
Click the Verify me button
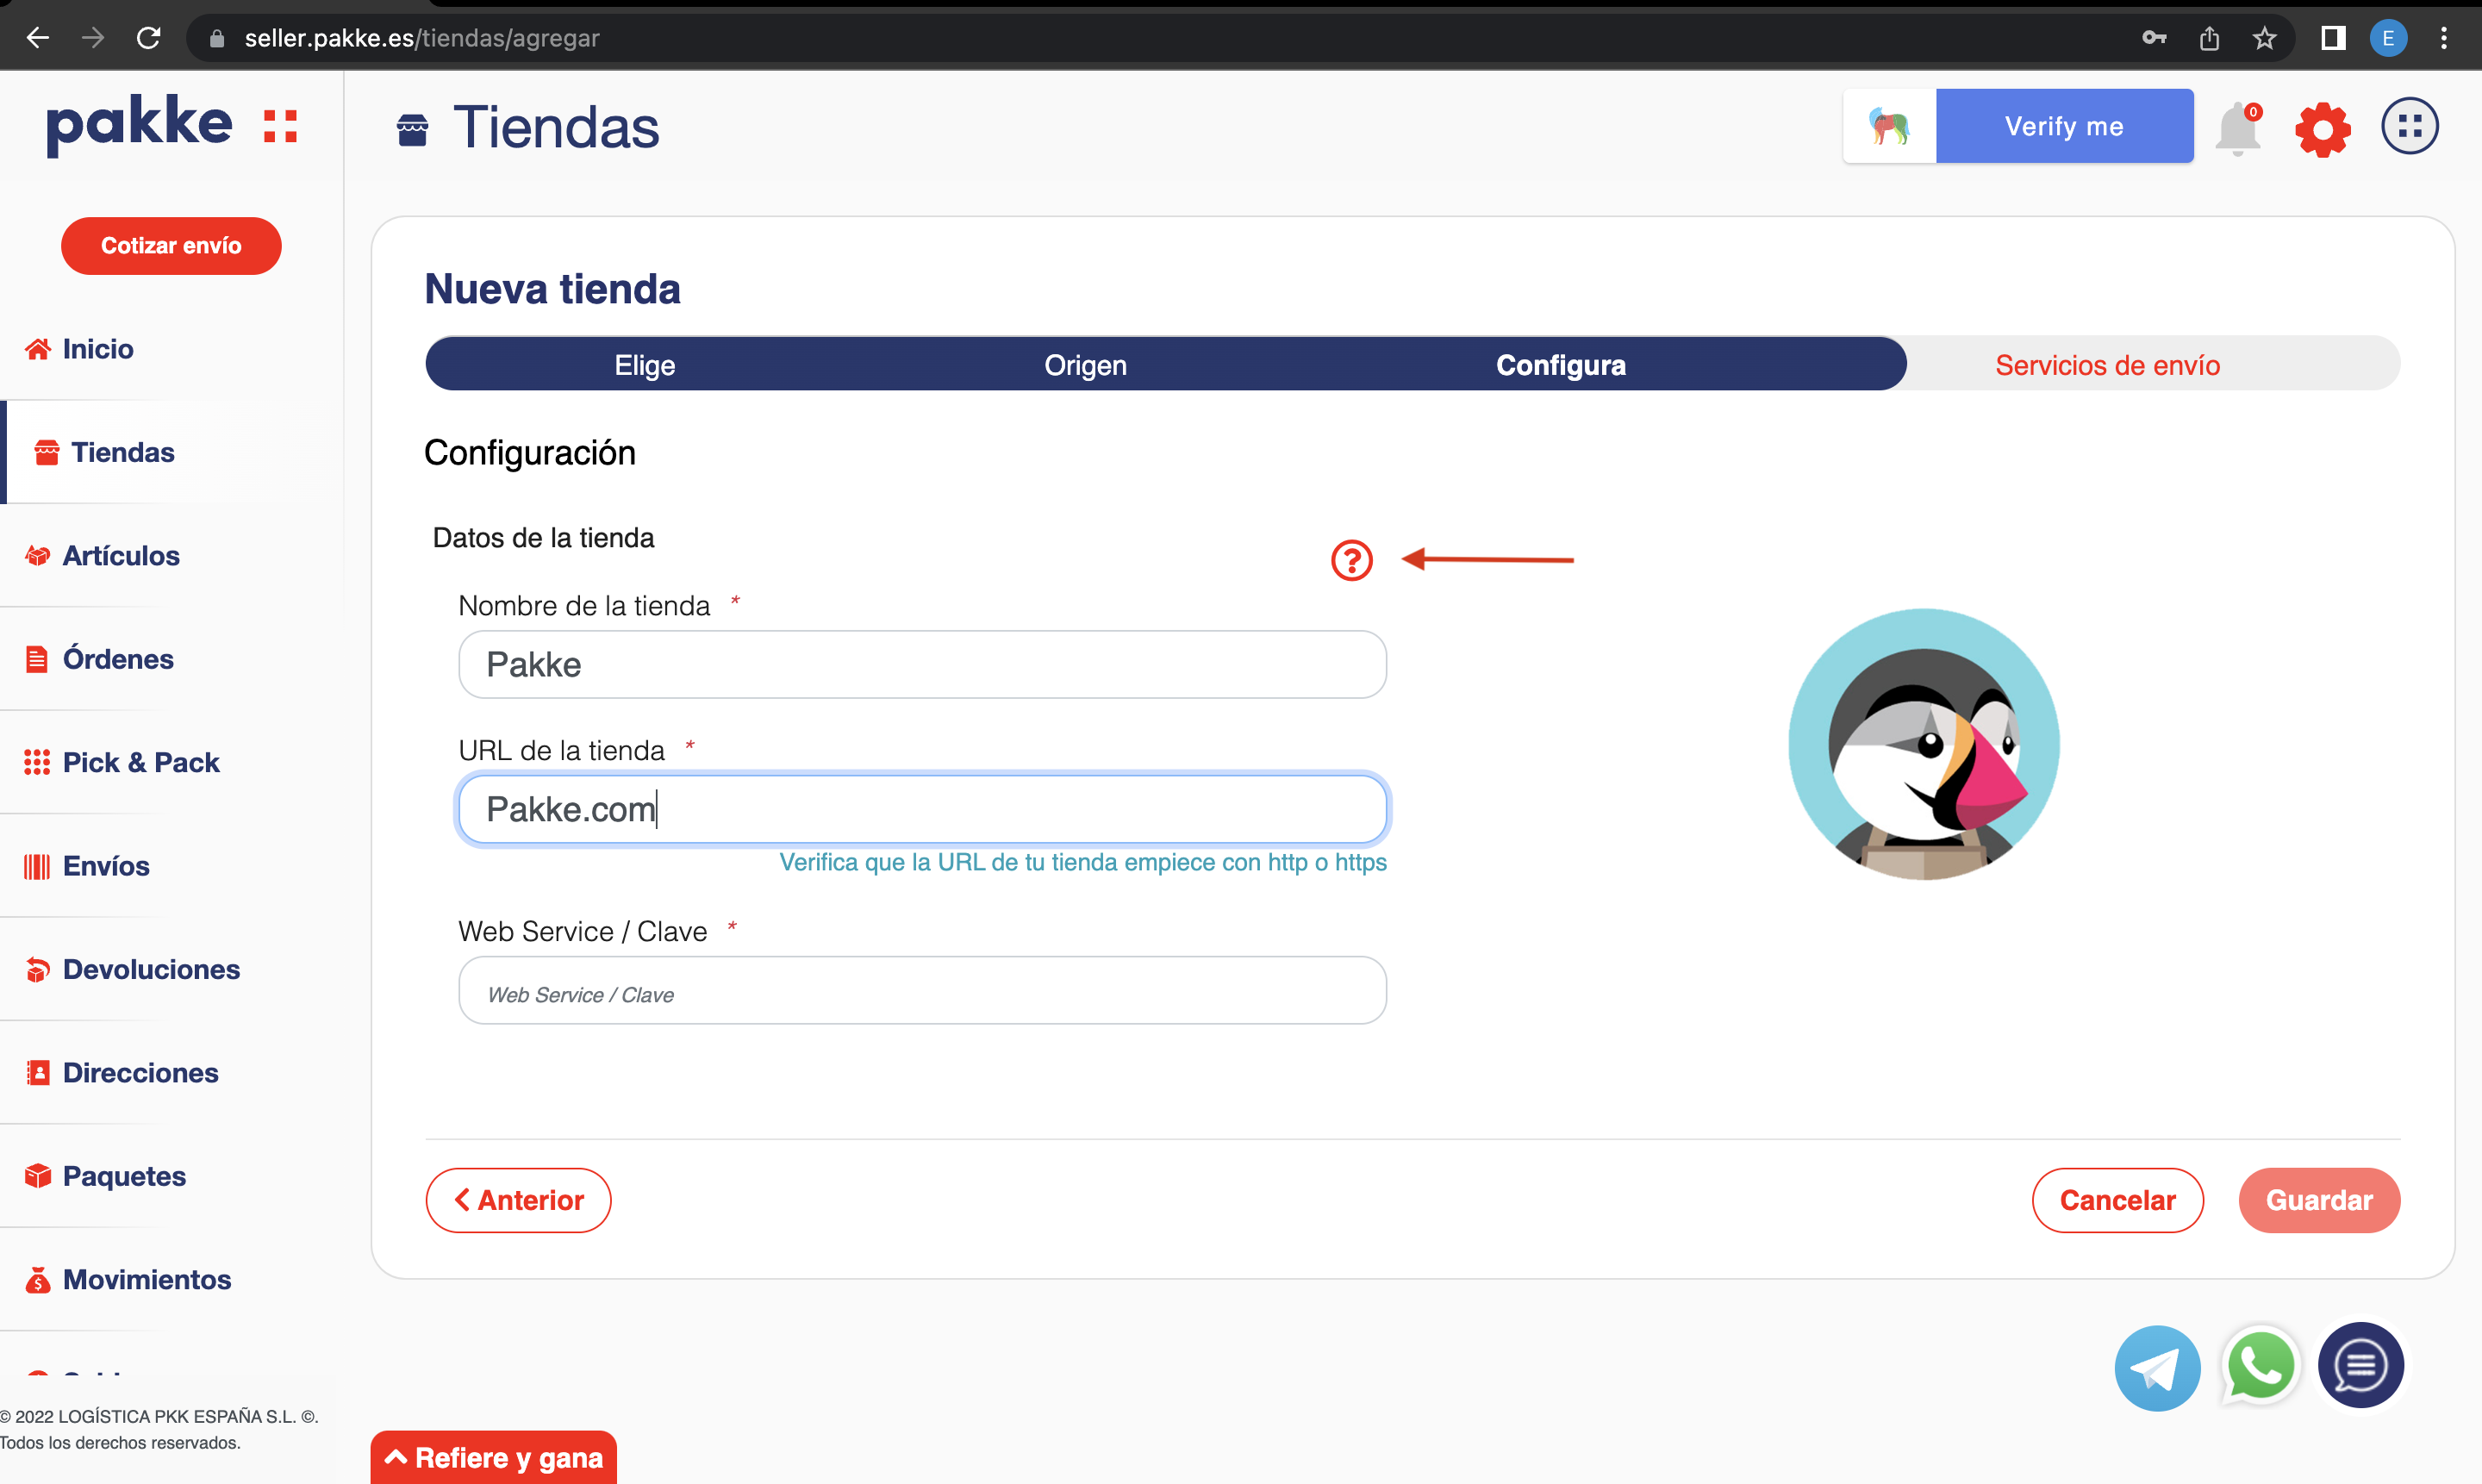pos(2063,127)
